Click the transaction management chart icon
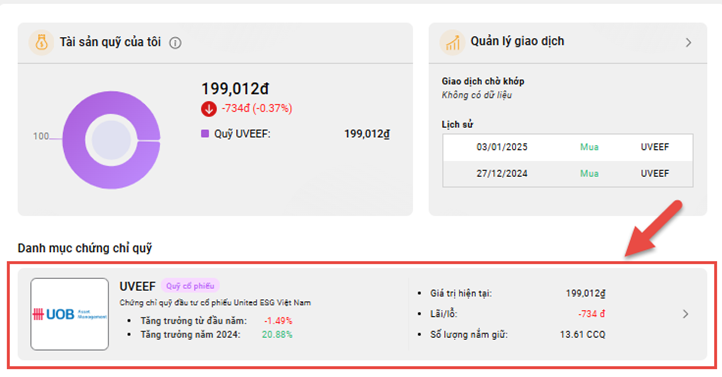This screenshot has height=377, width=722. coord(452,42)
